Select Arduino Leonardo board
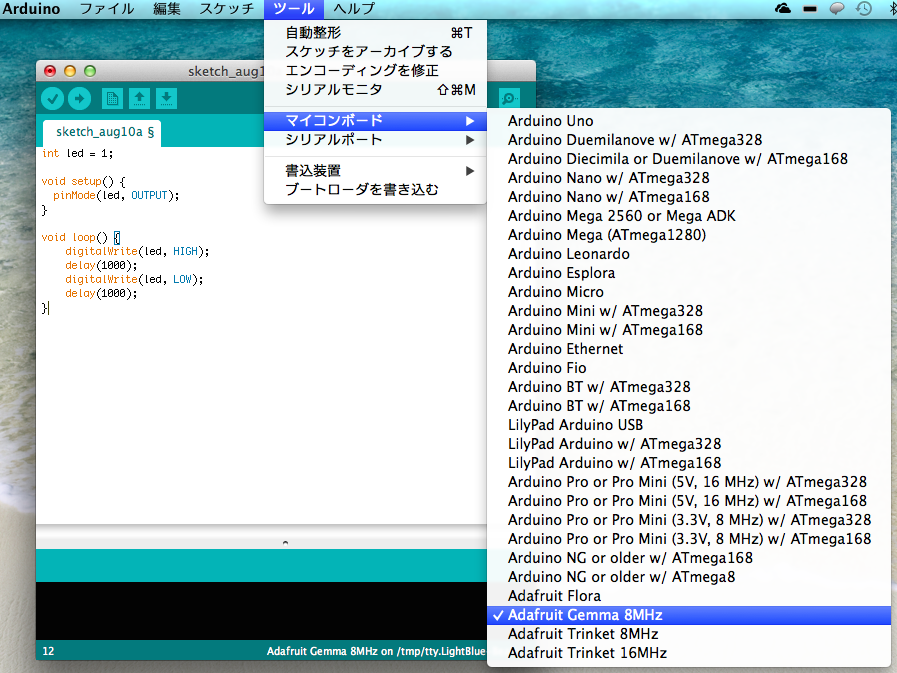This screenshot has width=897, height=673. [689, 254]
